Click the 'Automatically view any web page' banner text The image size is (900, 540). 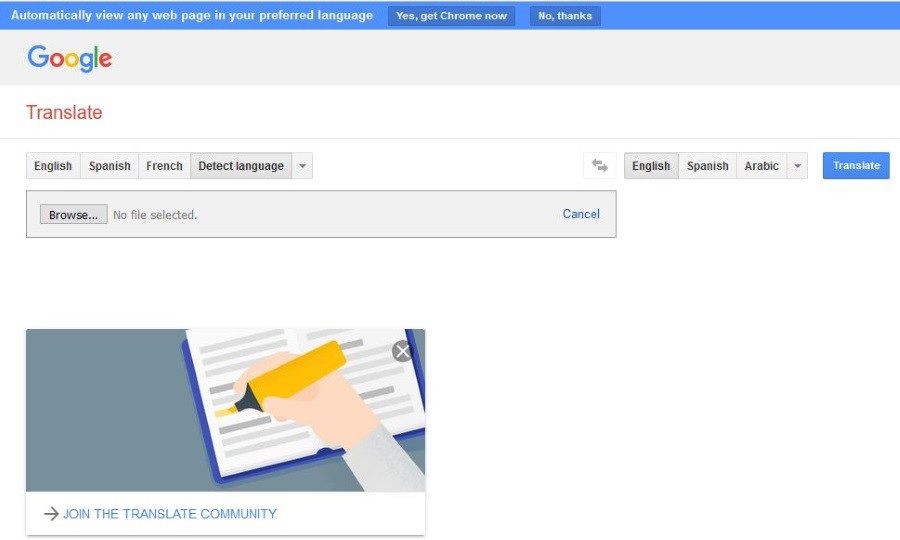click(x=192, y=15)
